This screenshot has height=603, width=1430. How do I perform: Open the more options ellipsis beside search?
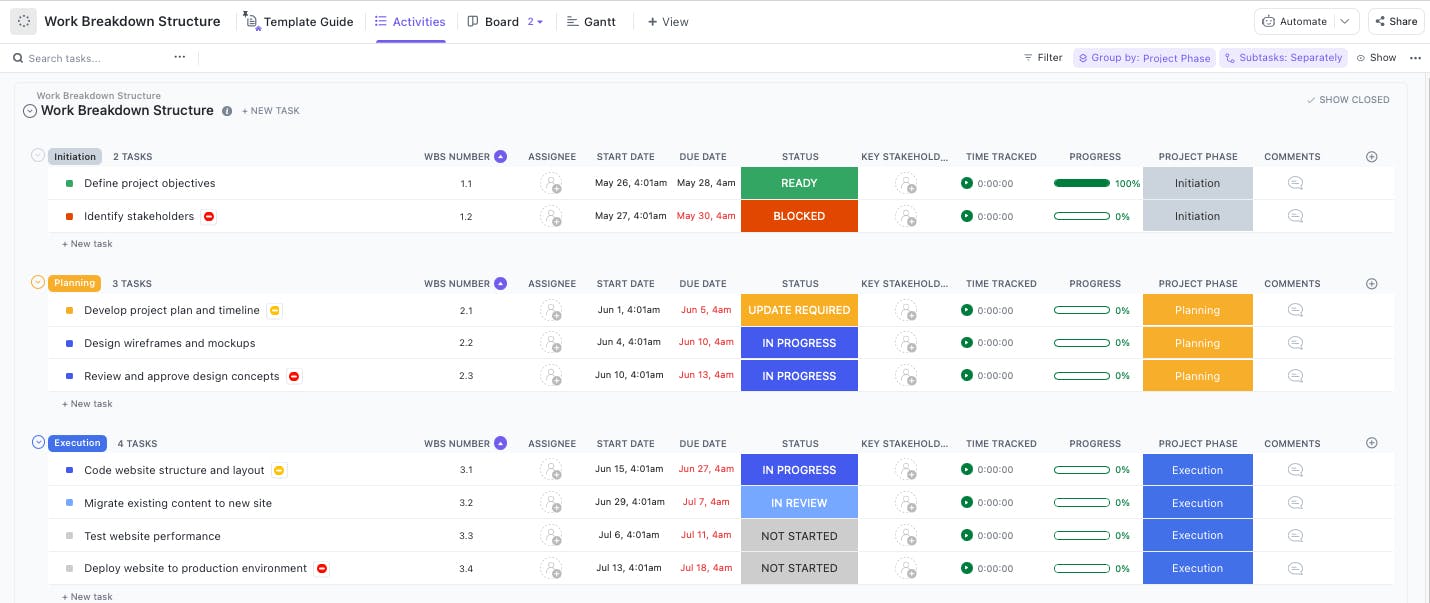coord(179,58)
